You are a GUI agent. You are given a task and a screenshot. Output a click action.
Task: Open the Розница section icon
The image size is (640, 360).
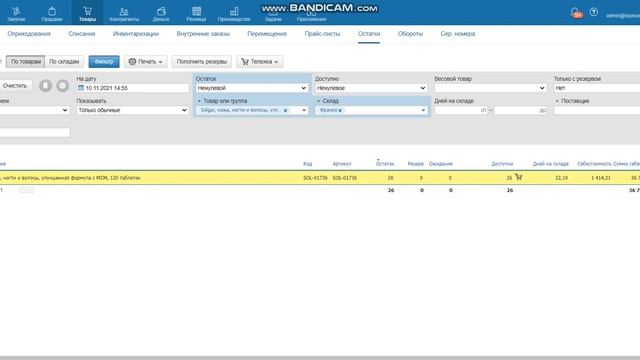196,13
